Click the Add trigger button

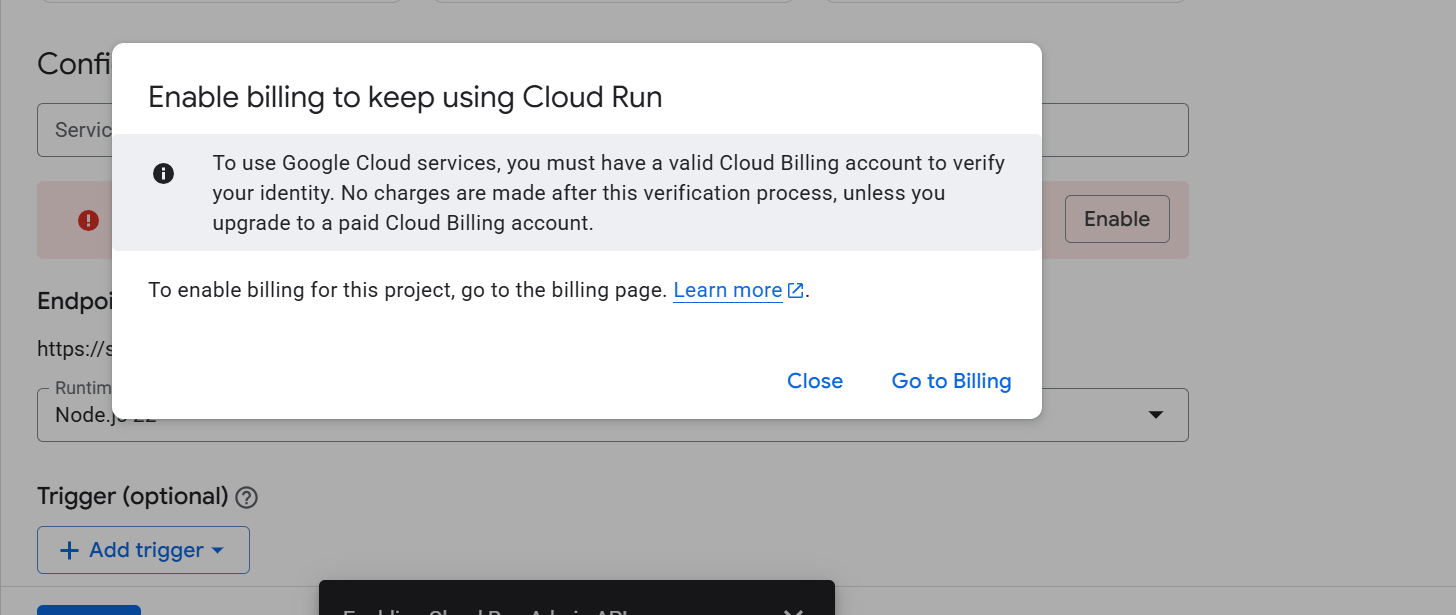pos(143,550)
